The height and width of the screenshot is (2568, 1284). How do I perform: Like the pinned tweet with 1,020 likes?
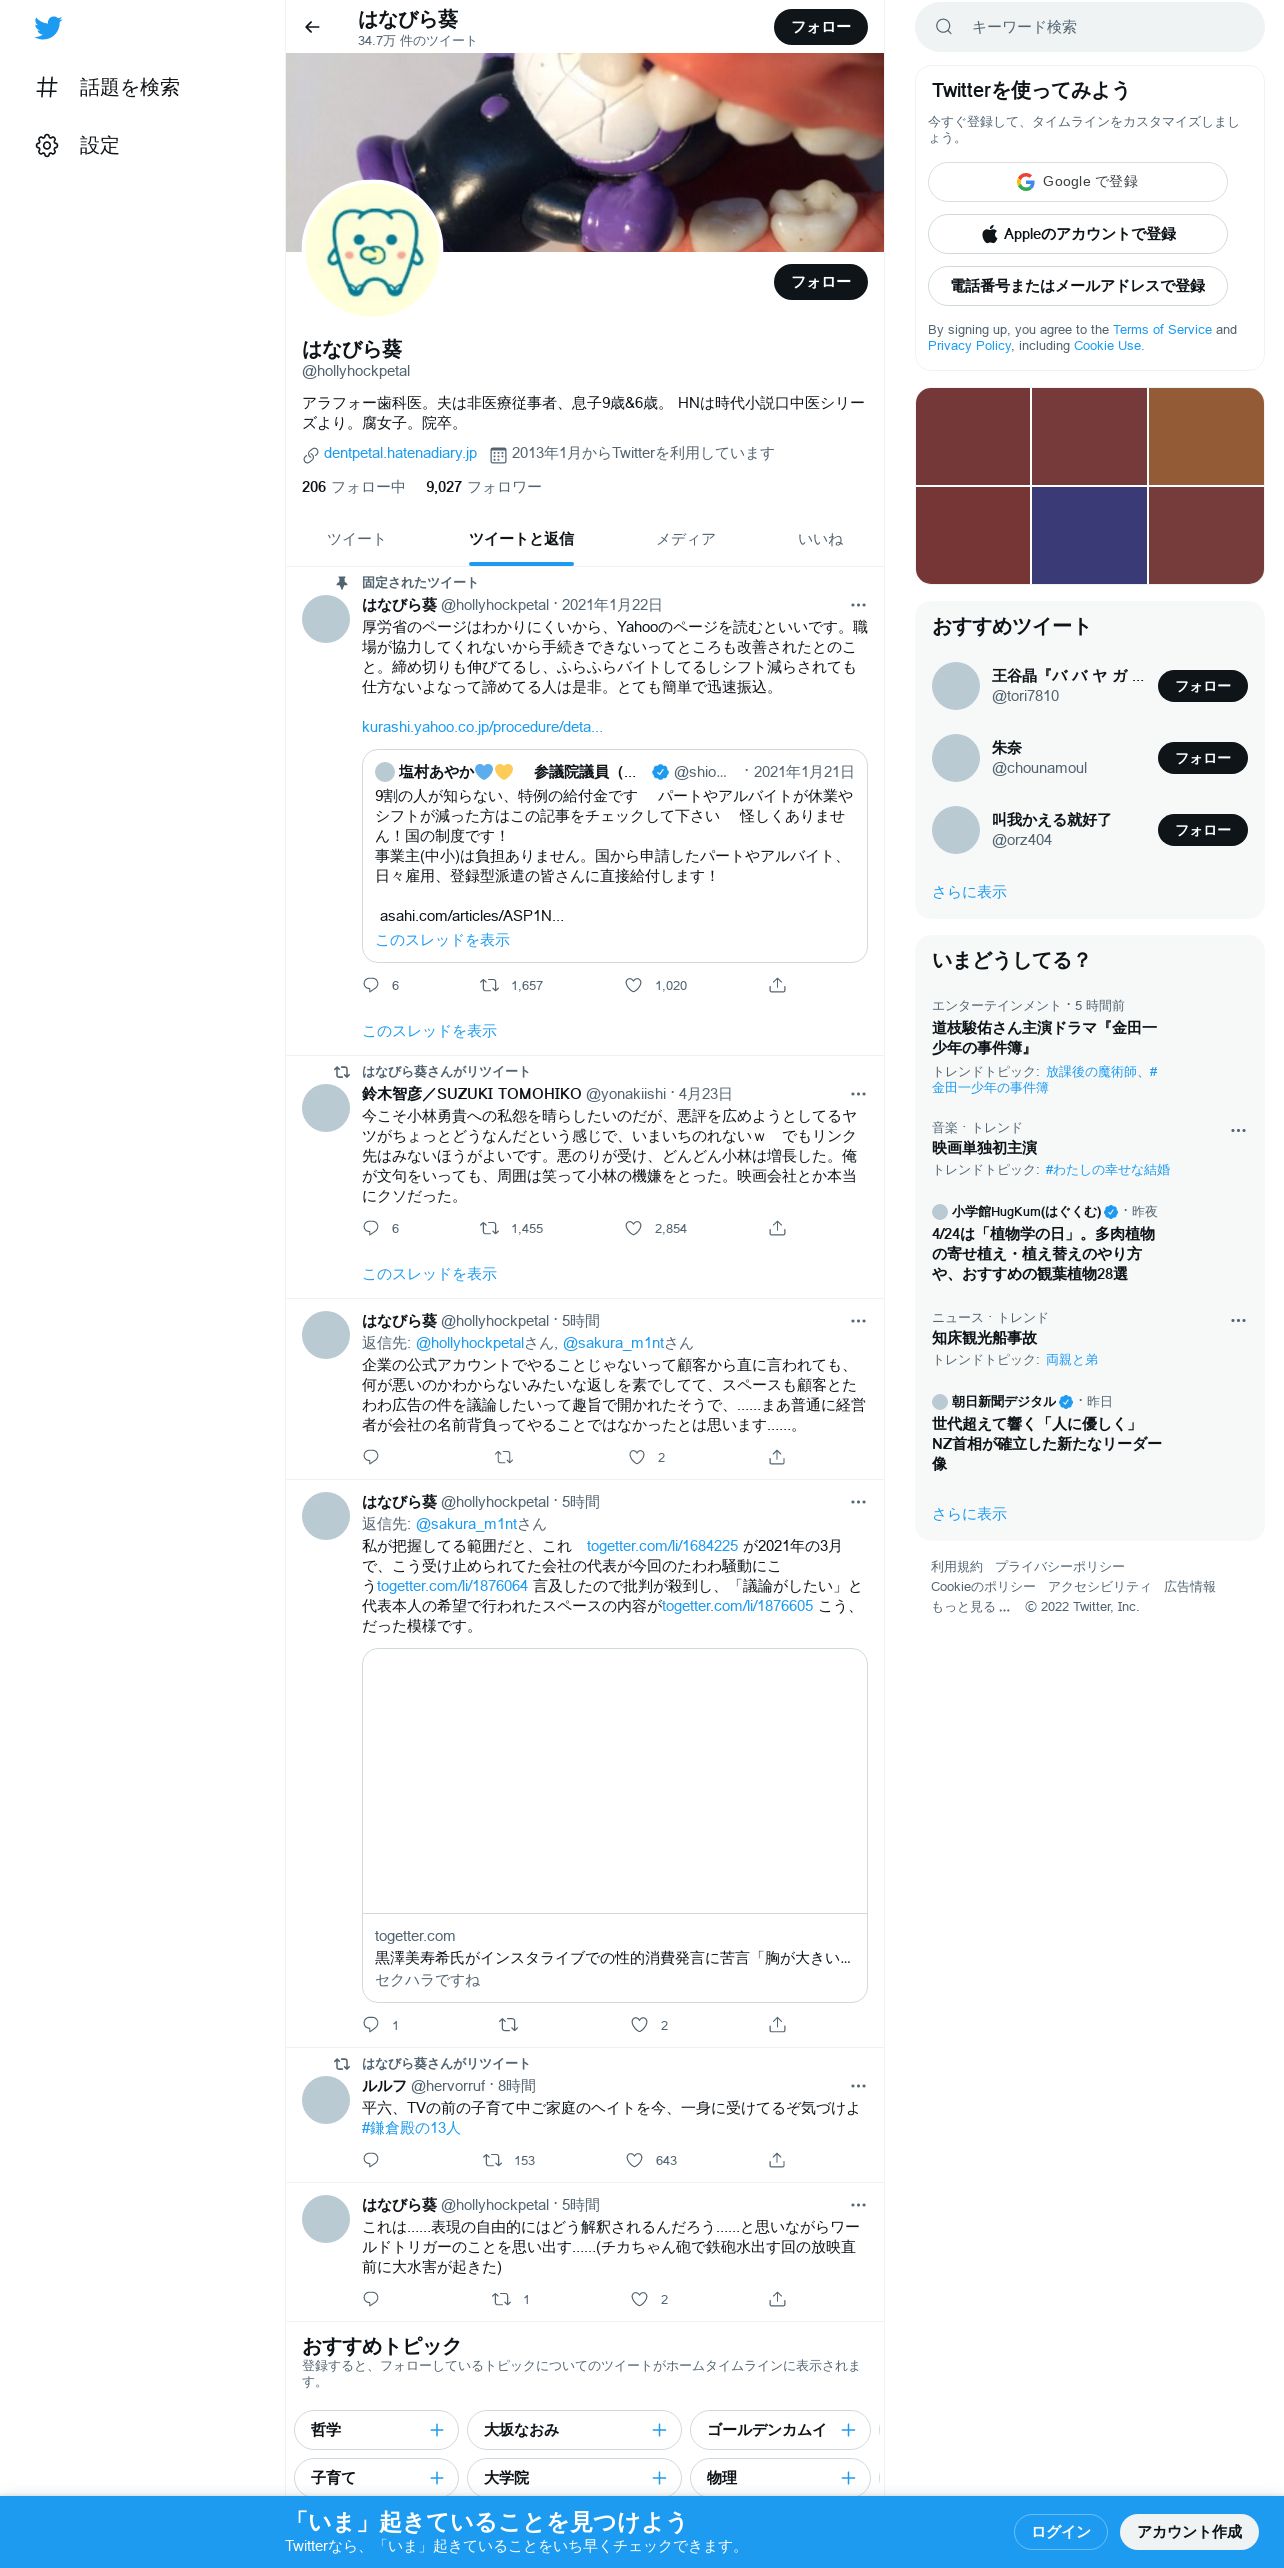point(633,985)
